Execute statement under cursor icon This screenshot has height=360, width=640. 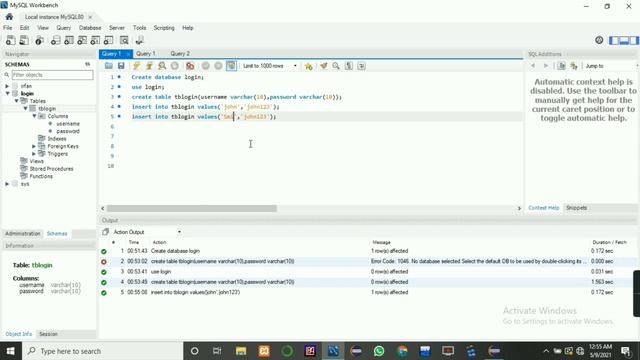point(149,66)
